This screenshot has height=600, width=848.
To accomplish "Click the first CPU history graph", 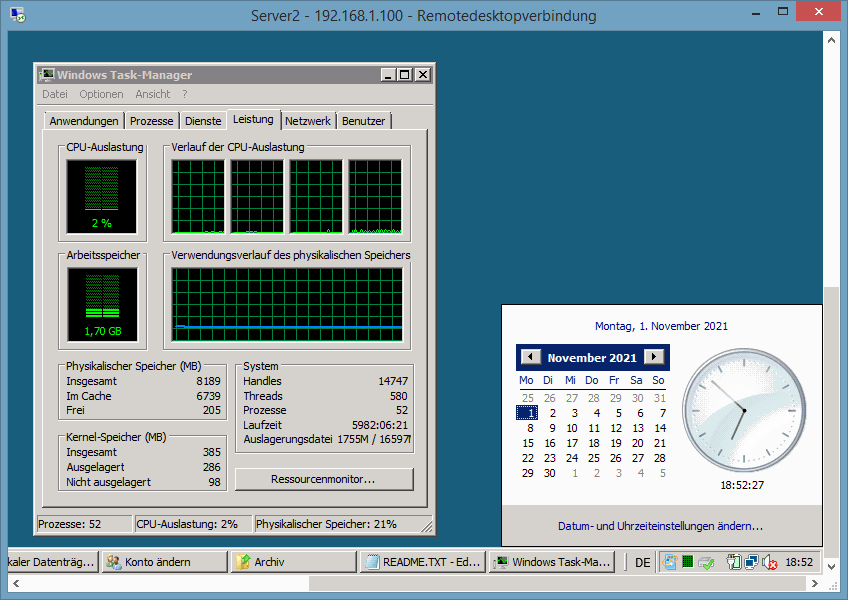I will click(198, 196).
